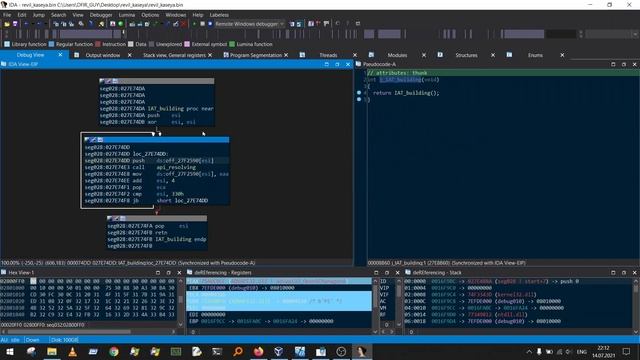
Task: Click the Enums tab icon
Action: point(509,55)
